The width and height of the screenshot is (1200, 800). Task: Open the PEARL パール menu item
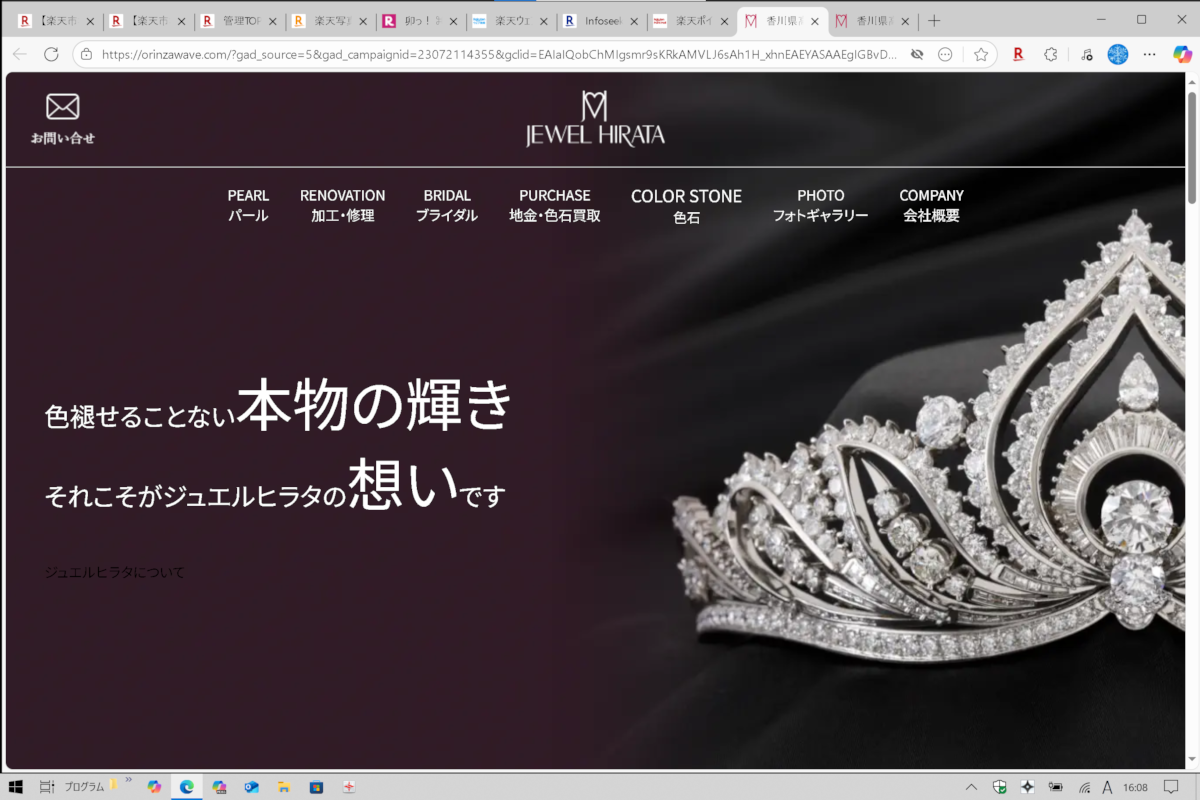point(248,205)
